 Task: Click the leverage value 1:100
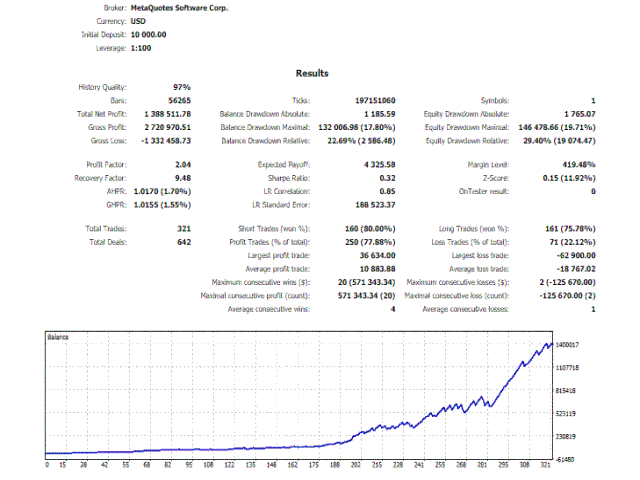pyautogui.click(x=141, y=48)
